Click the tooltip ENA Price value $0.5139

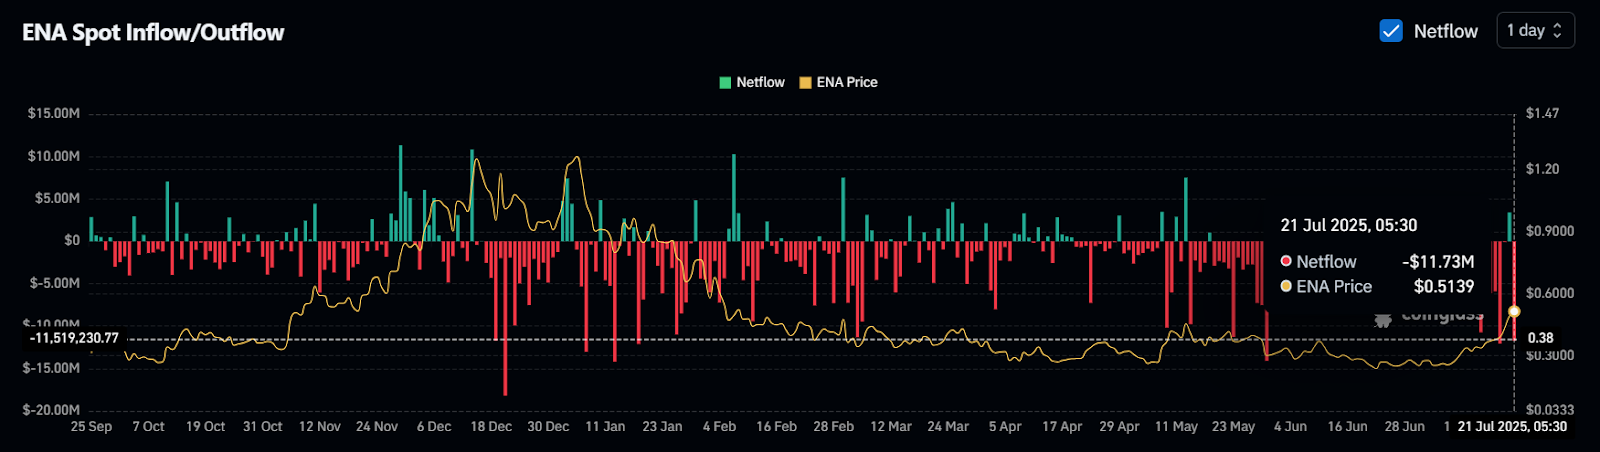[1444, 287]
